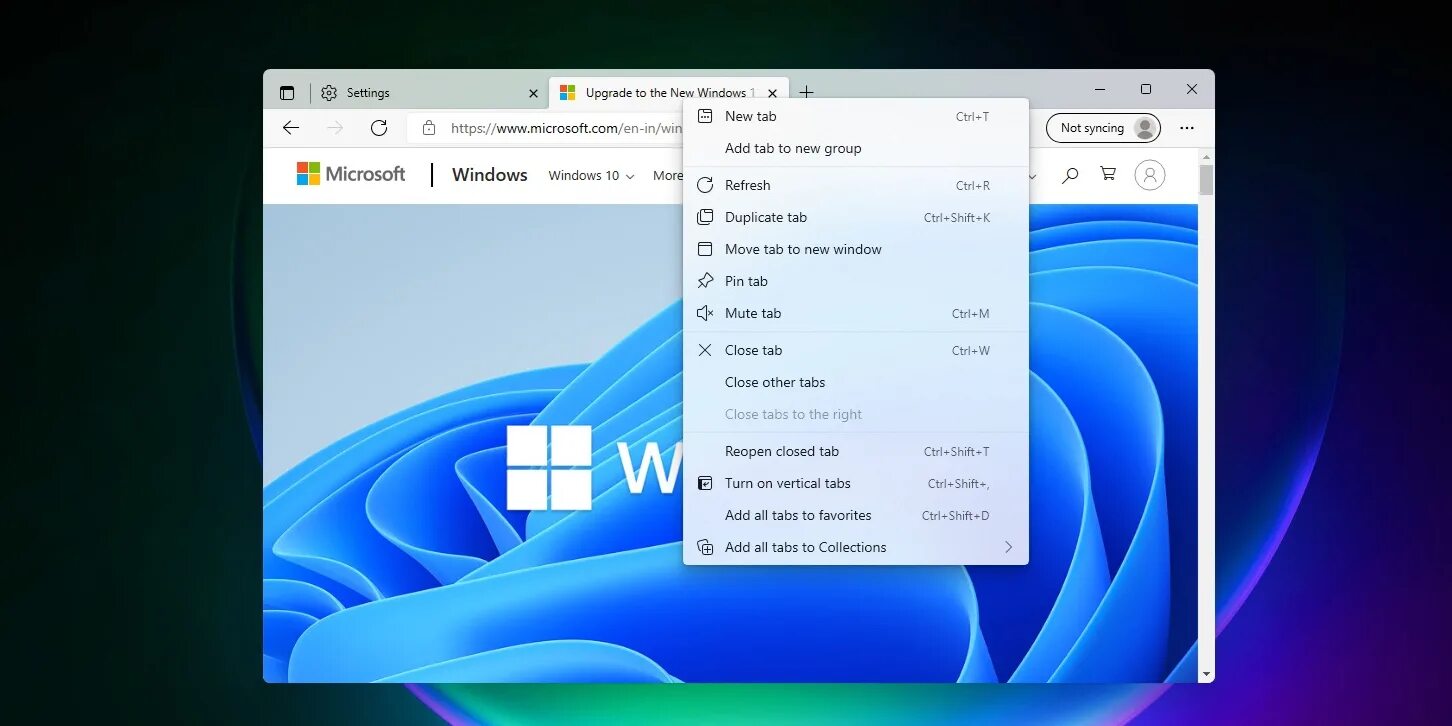
Task: Open Edge Settings and more ellipsis
Action: pyautogui.click(x=1187, y=128)
